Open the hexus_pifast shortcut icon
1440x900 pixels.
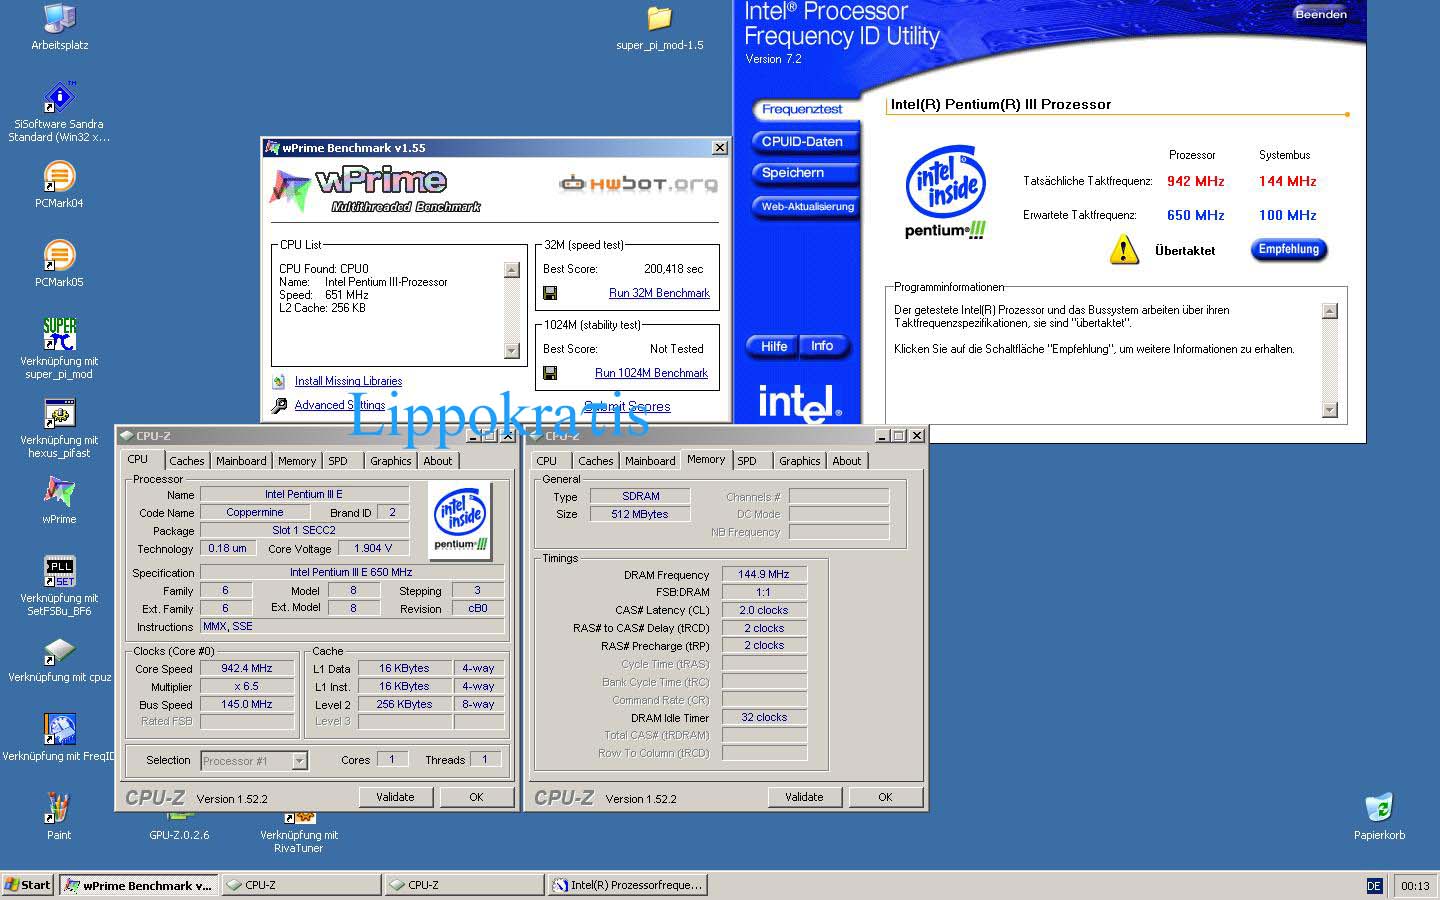[x=59, y=414]
